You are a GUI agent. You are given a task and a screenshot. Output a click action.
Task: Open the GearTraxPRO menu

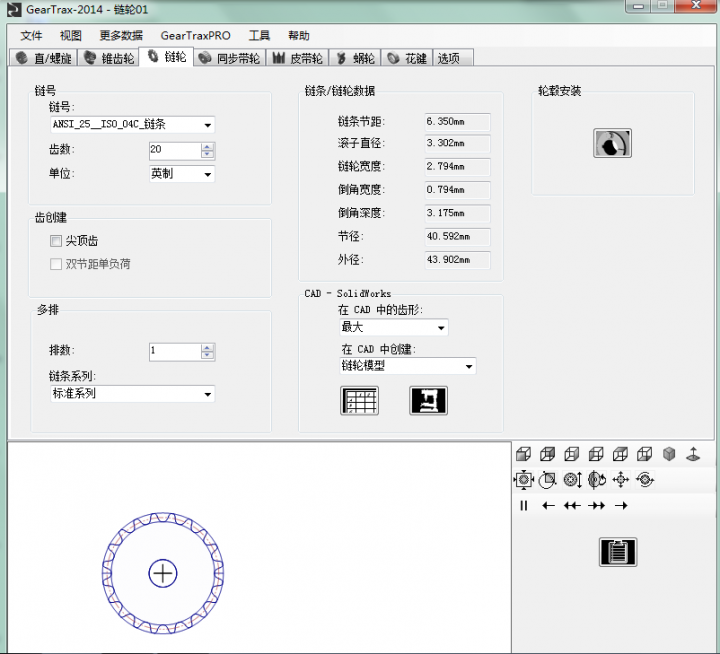click(x=195, y=35)
